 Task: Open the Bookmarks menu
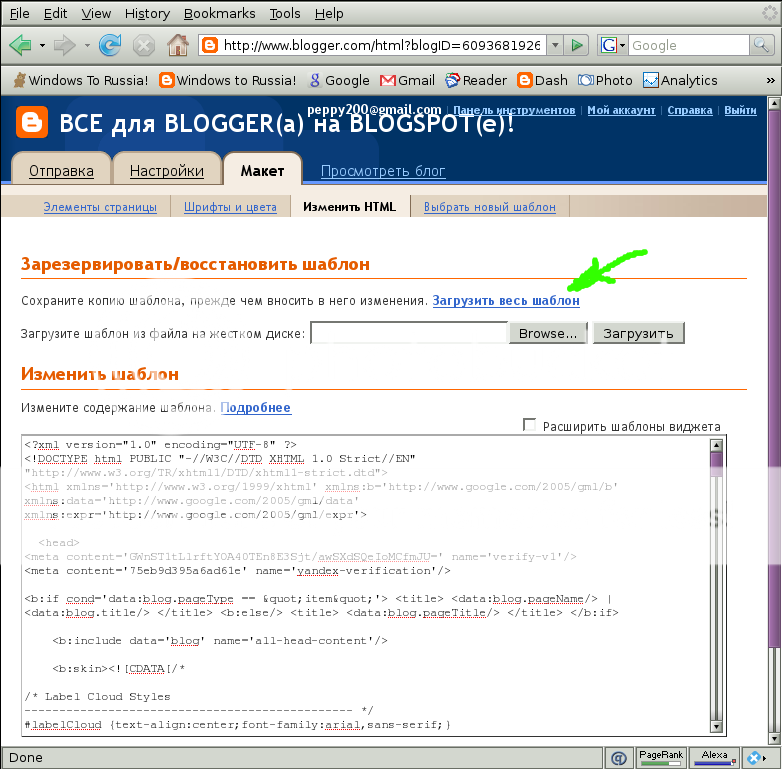219,13
